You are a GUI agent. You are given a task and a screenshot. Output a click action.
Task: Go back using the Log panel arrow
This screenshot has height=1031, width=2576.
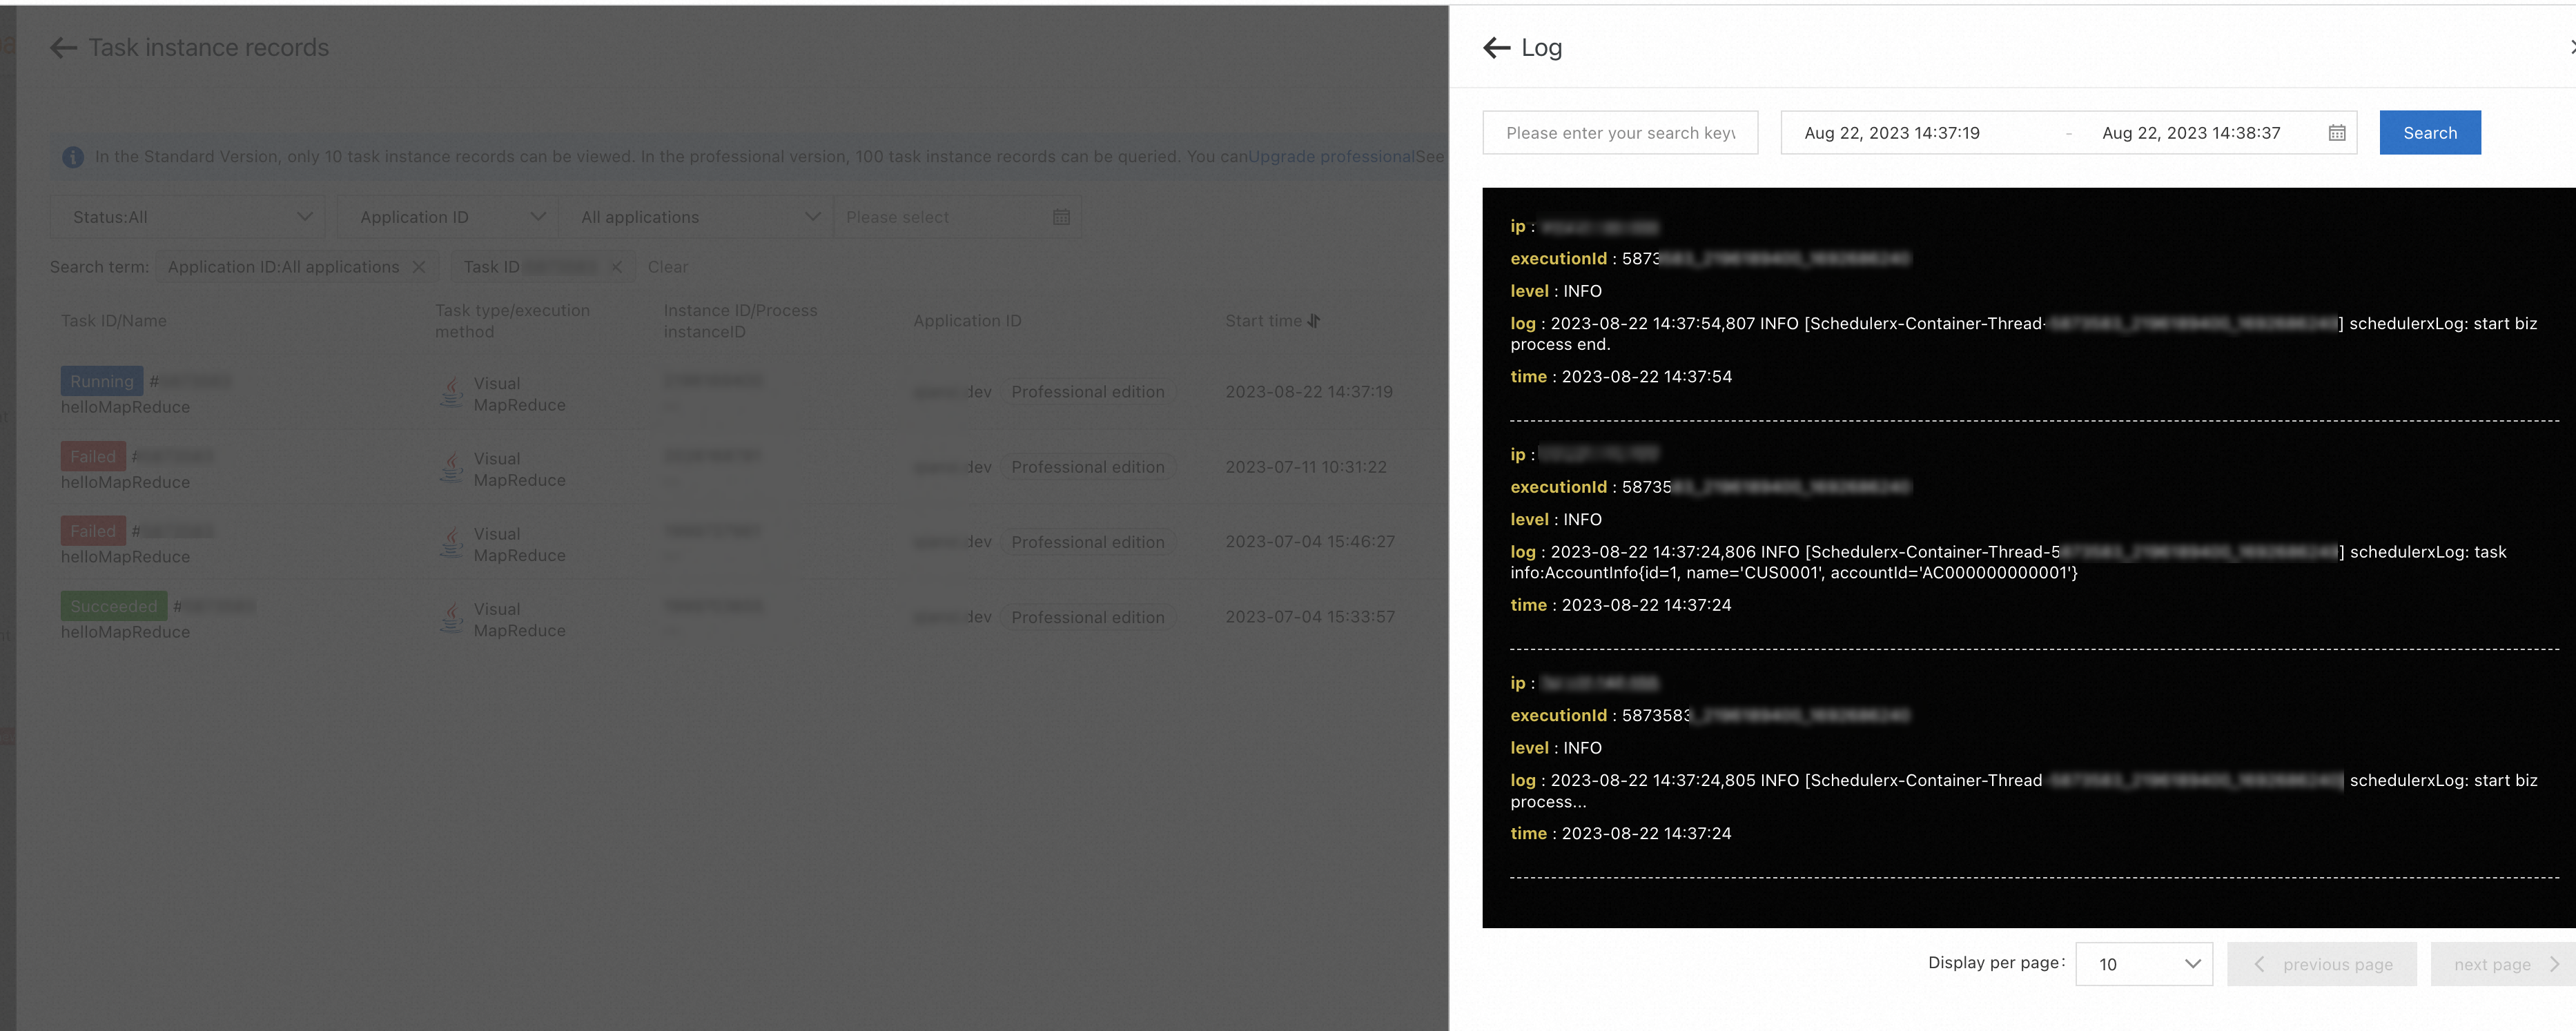point(1496,47)
